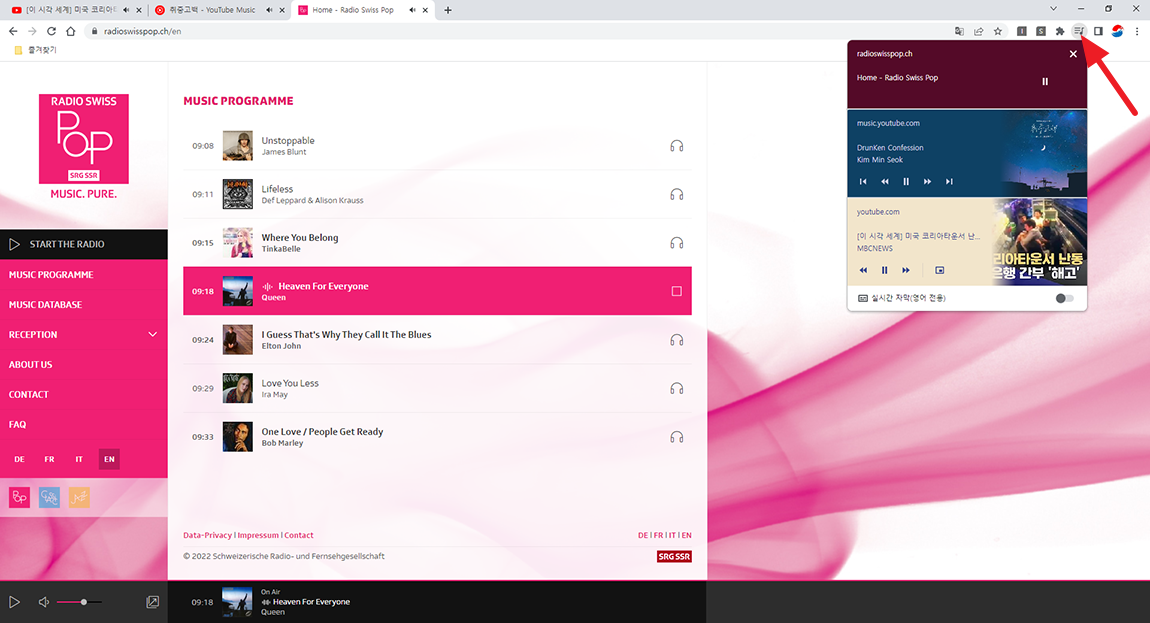Skip to next track in YouTube Music card
Viewport: 1150px width, 623px height.
949,181
